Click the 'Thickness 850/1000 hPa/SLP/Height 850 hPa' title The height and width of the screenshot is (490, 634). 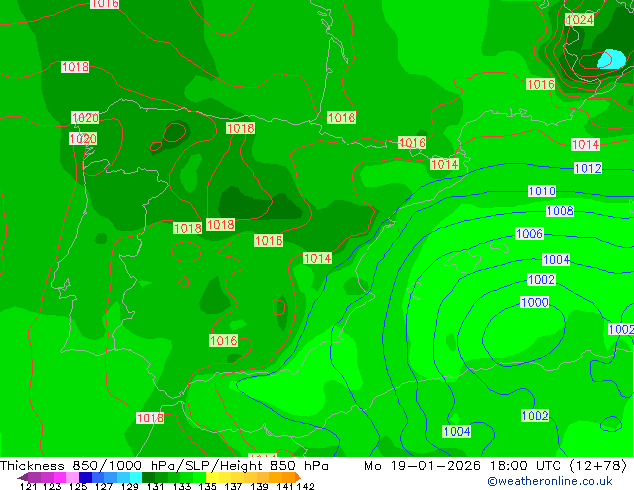[164, 466]
